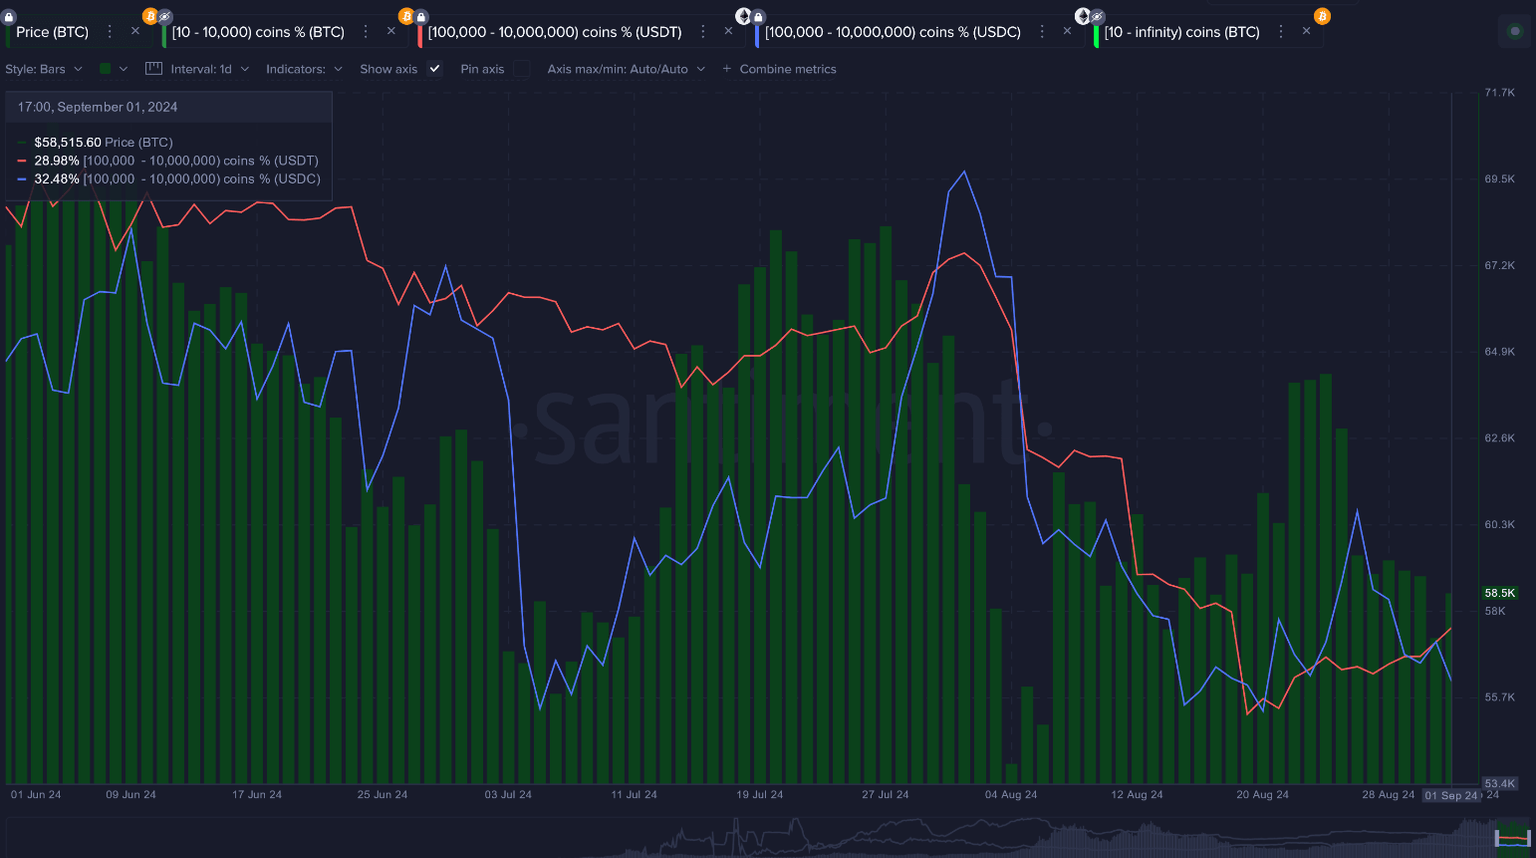
Task: Remove [10 - 10,000) coins % (BTC) metric
Action: tap(391, 31)
